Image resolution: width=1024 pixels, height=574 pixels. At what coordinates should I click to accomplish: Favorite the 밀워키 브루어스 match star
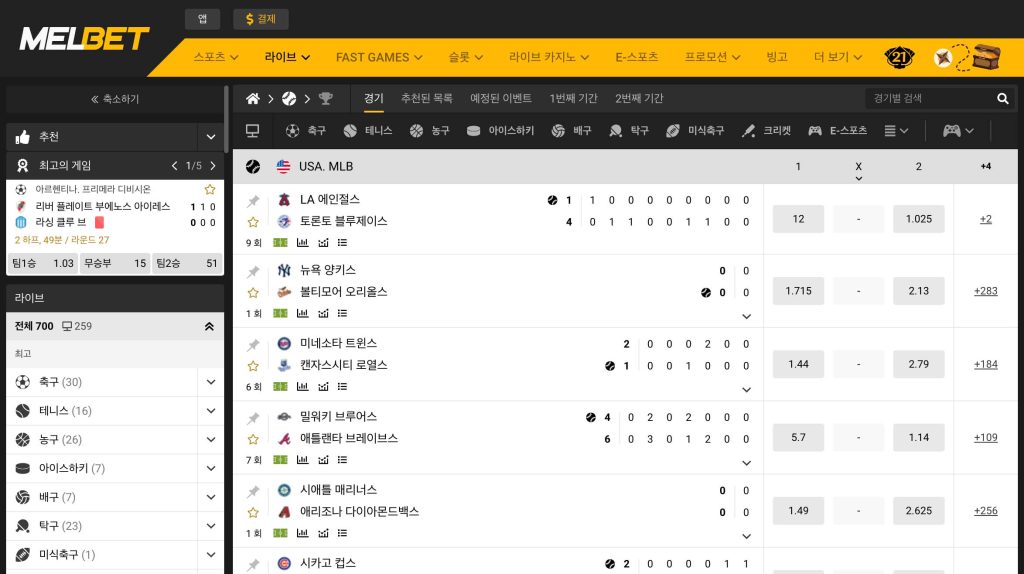[x=253, y=439]
